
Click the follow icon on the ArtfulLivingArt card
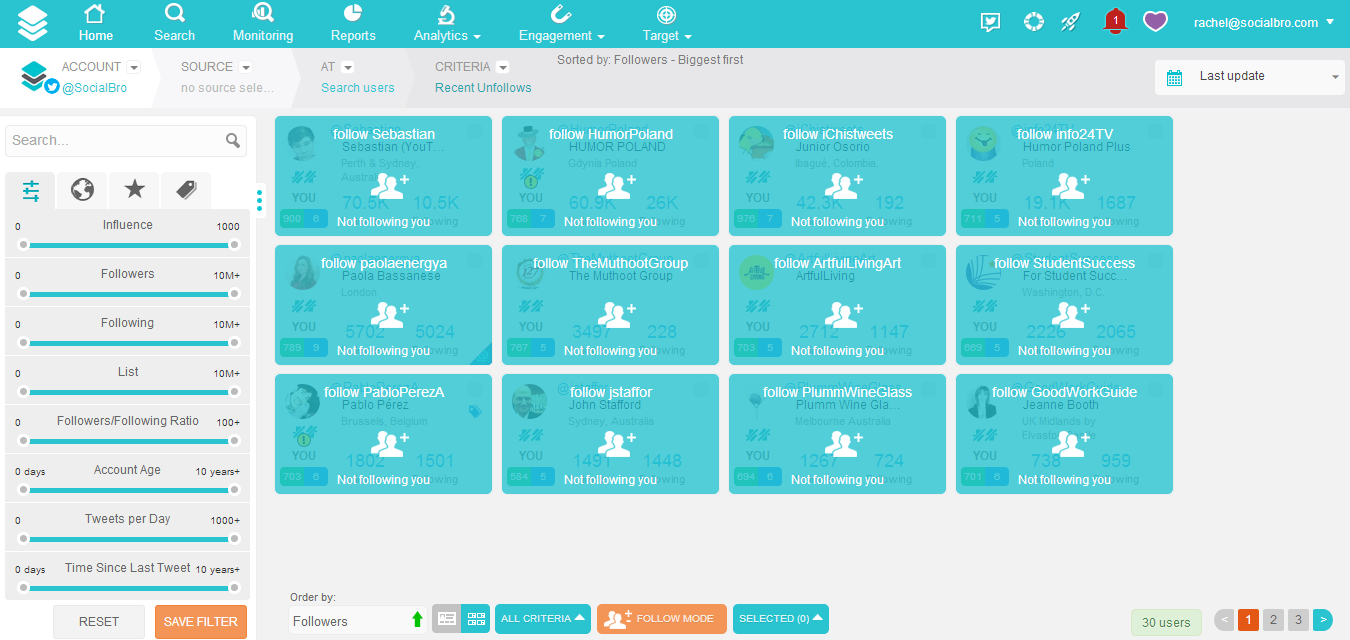[x=844, y=314]
